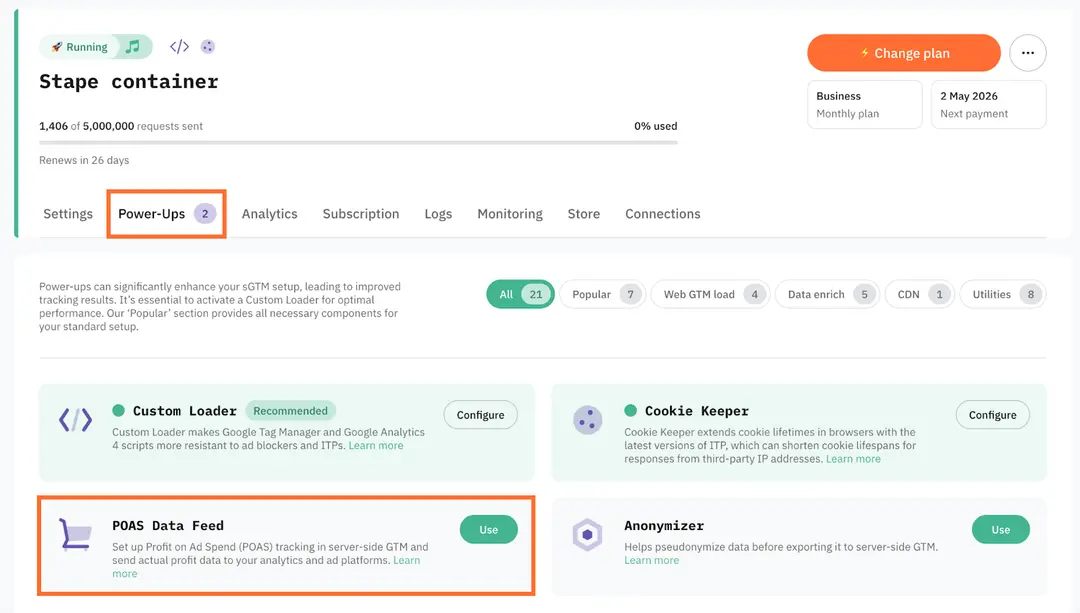Show only Web GTM load power-ups

[x=710, y=294]
